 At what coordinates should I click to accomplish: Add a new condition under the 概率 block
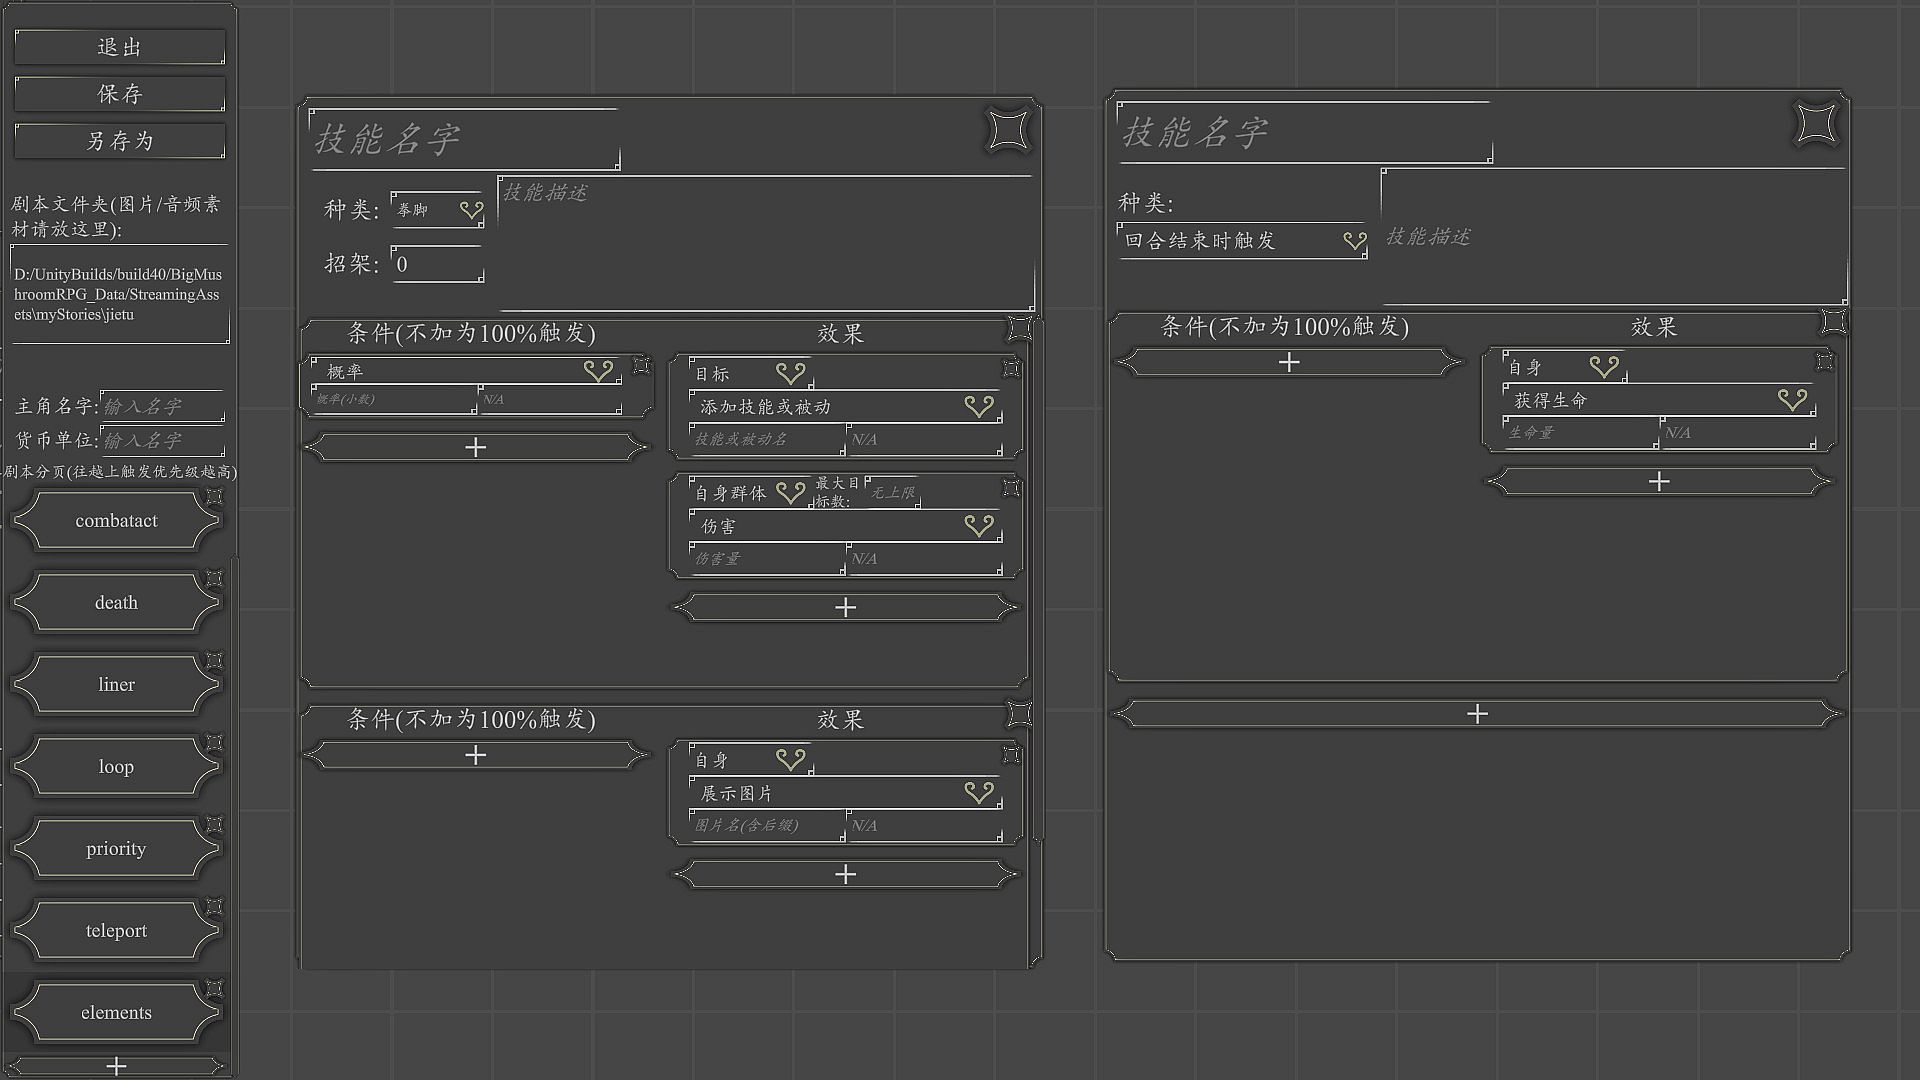click(x=476, y=447)
